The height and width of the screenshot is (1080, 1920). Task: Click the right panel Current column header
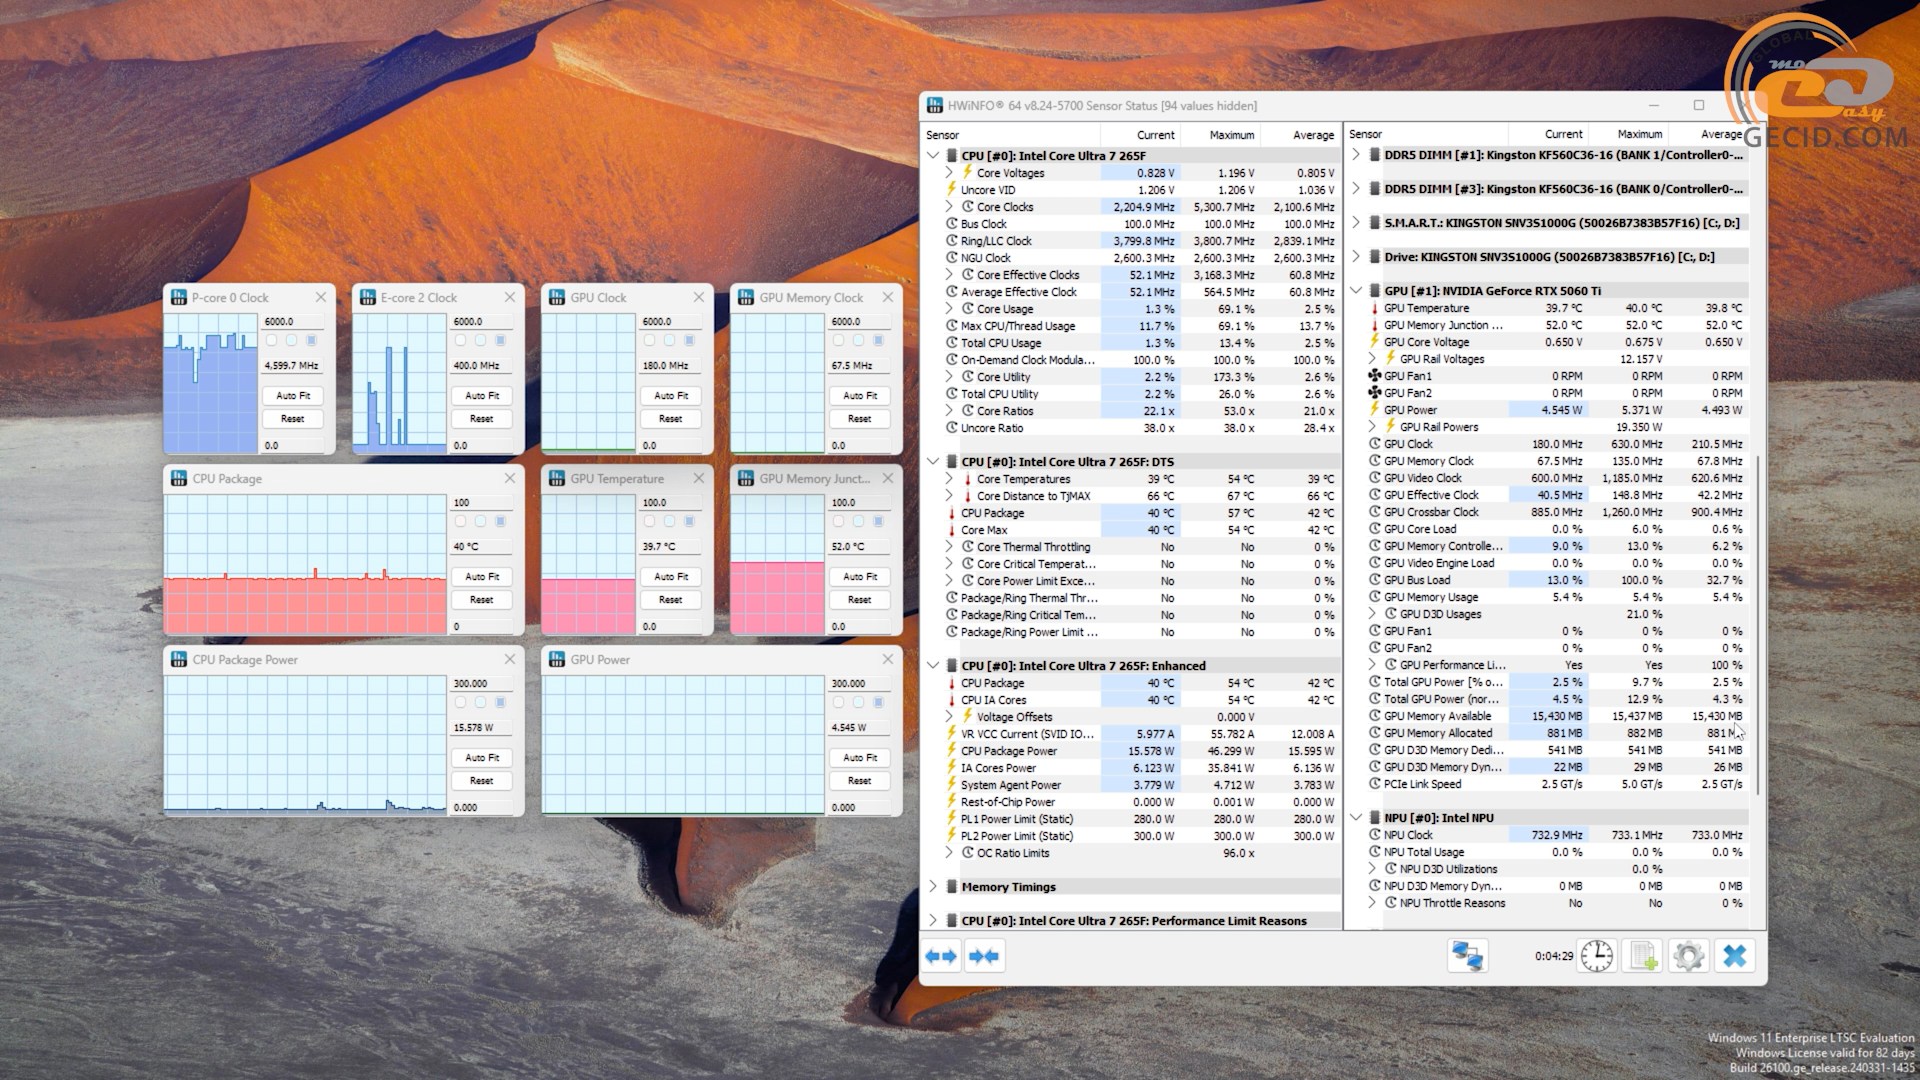click(1548, 134)
